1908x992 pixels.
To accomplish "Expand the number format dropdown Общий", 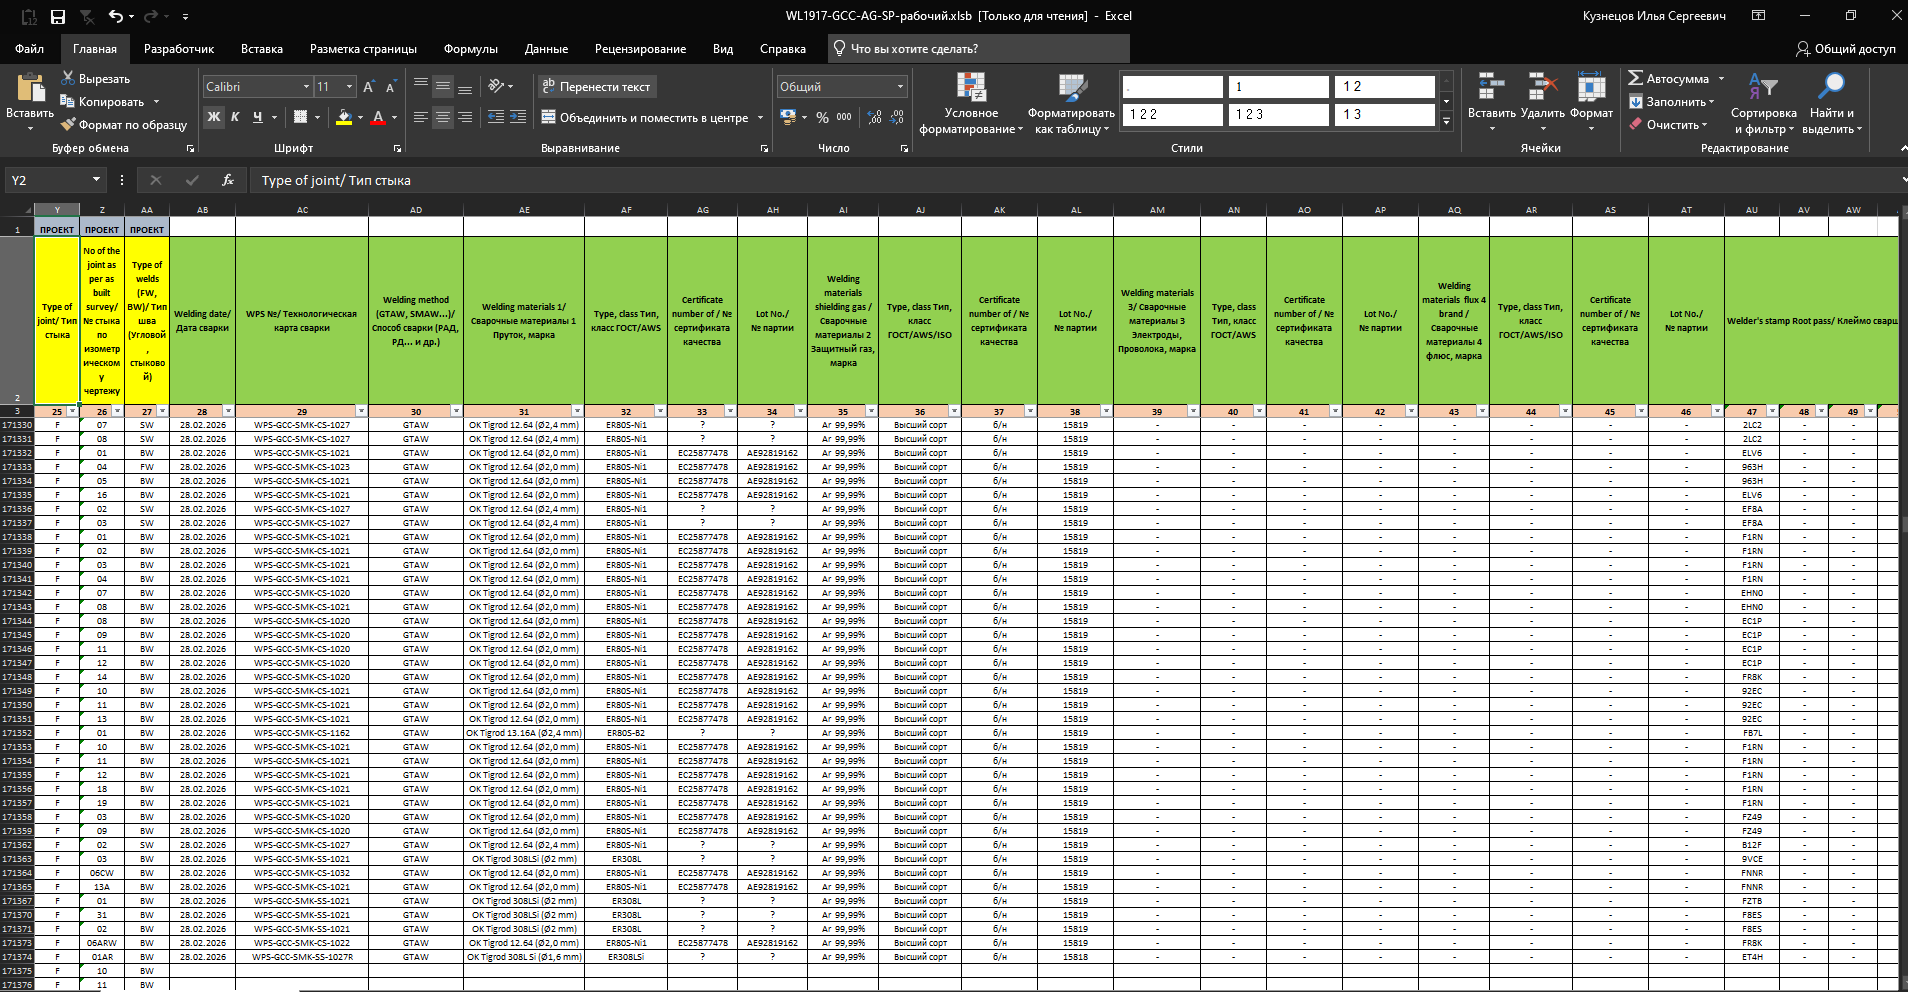I will (900, 87).
